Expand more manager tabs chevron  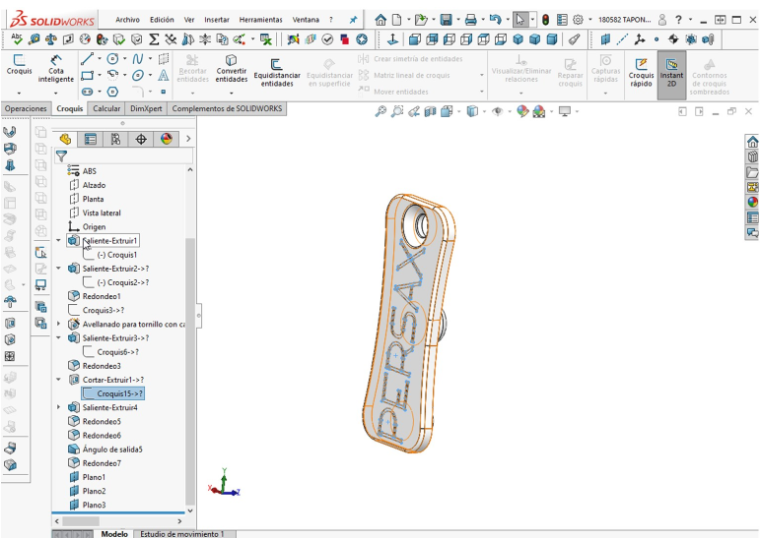pos(188,139)
